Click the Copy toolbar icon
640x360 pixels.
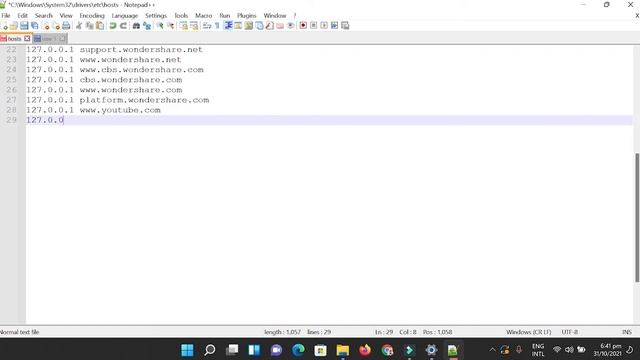tap(89, 26)
